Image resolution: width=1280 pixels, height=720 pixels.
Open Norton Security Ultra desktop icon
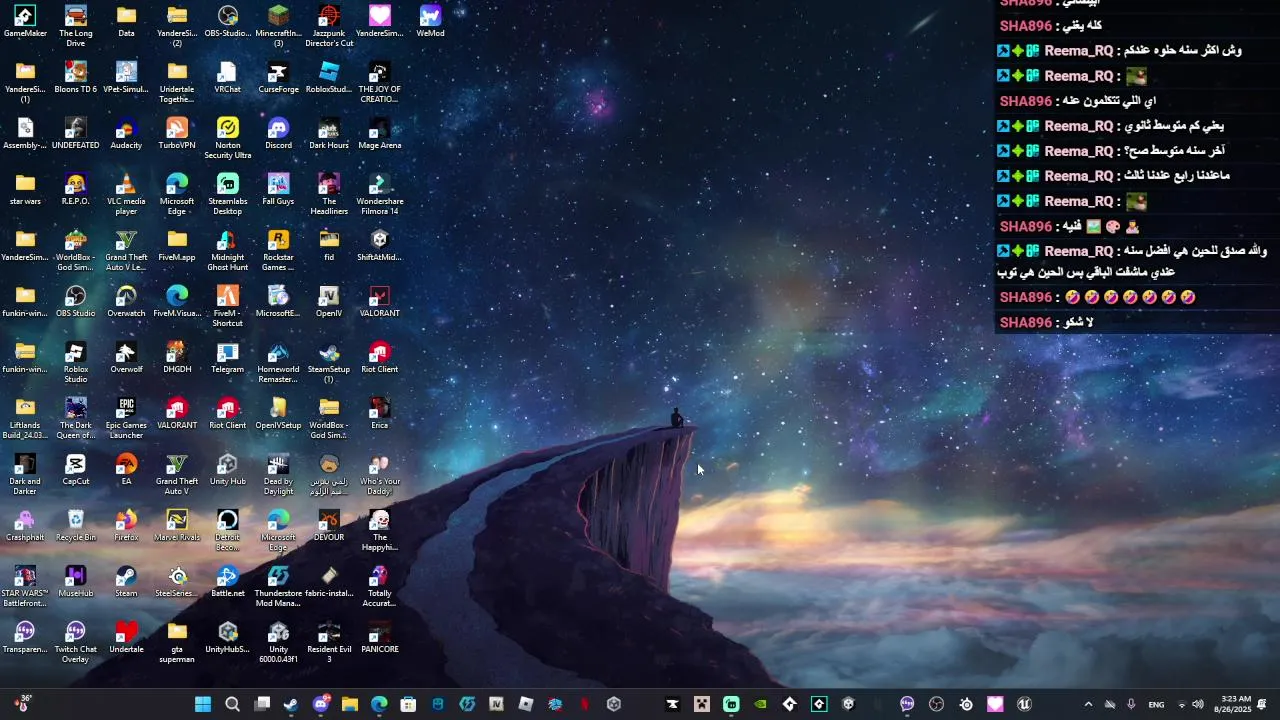click(x=227, y=139)
